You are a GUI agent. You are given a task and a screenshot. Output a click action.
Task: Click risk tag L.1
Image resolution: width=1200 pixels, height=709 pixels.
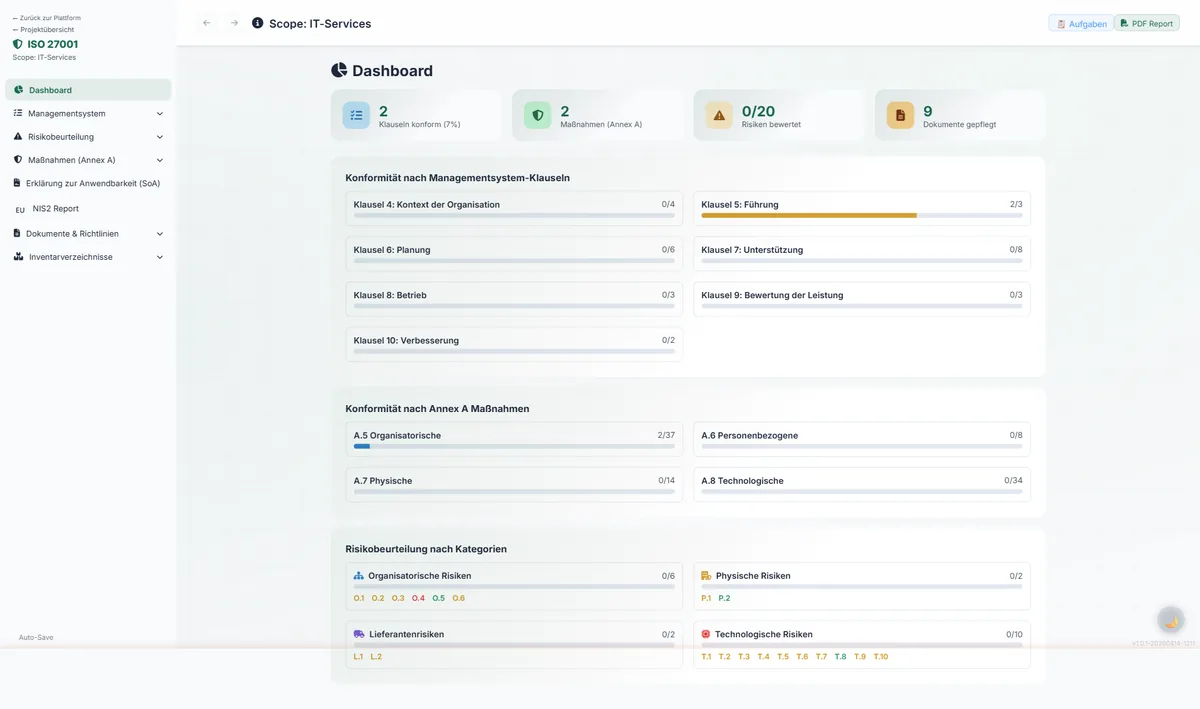pos(359,657)
